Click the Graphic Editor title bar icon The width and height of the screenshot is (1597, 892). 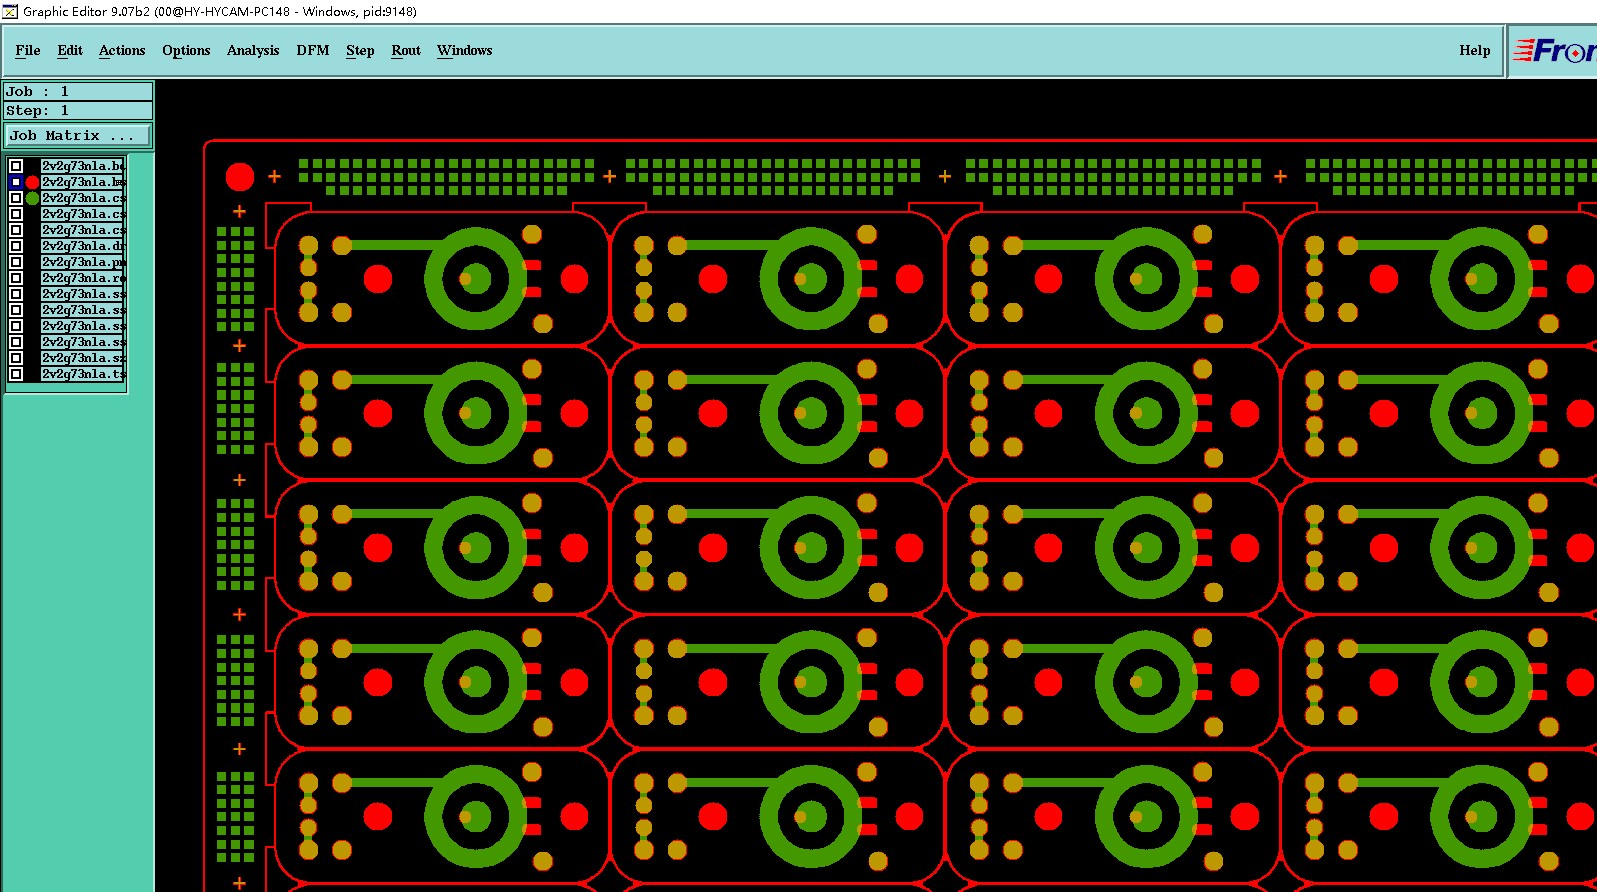point(10,11)
